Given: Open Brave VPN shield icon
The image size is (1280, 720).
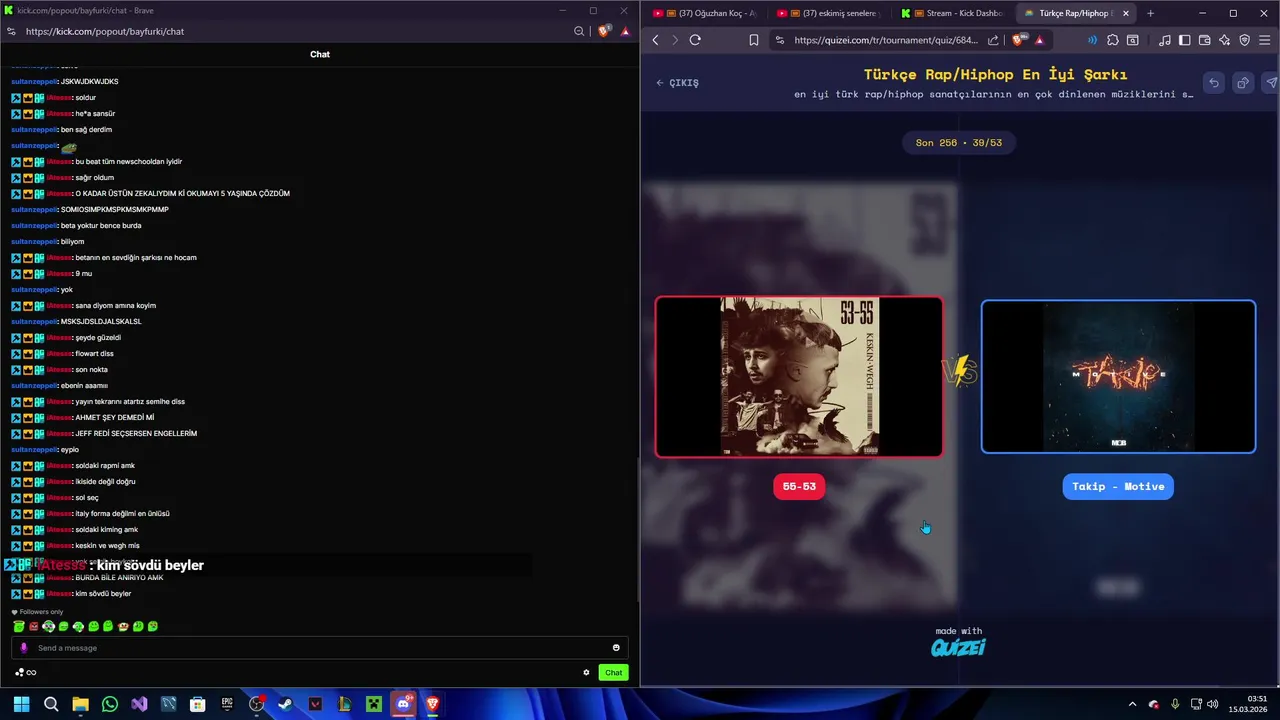Looking at the screenshot, I should click(x=1245, y=40).
